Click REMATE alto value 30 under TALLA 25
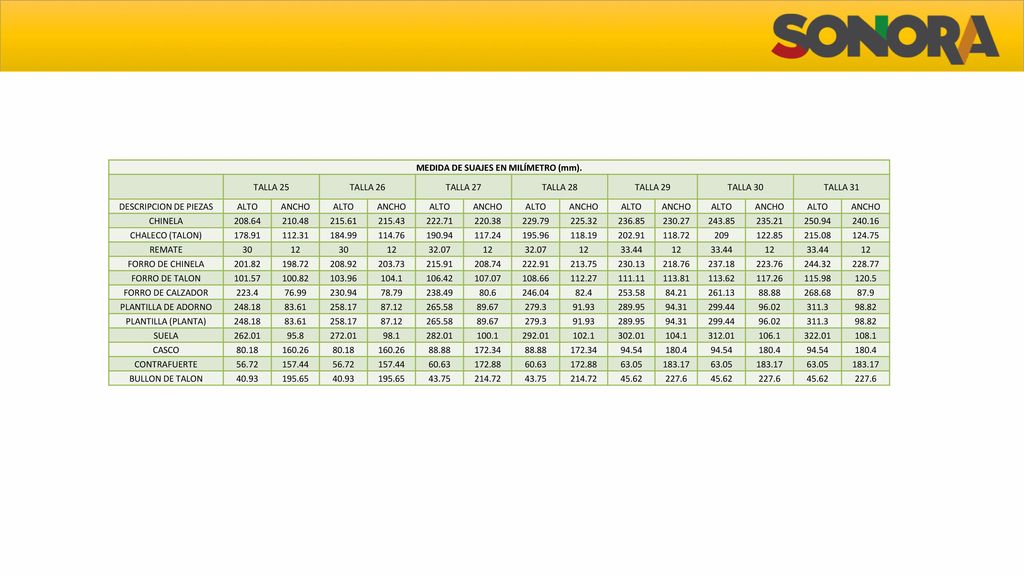This screenshot has width=1024, height=576. (247, 249)
